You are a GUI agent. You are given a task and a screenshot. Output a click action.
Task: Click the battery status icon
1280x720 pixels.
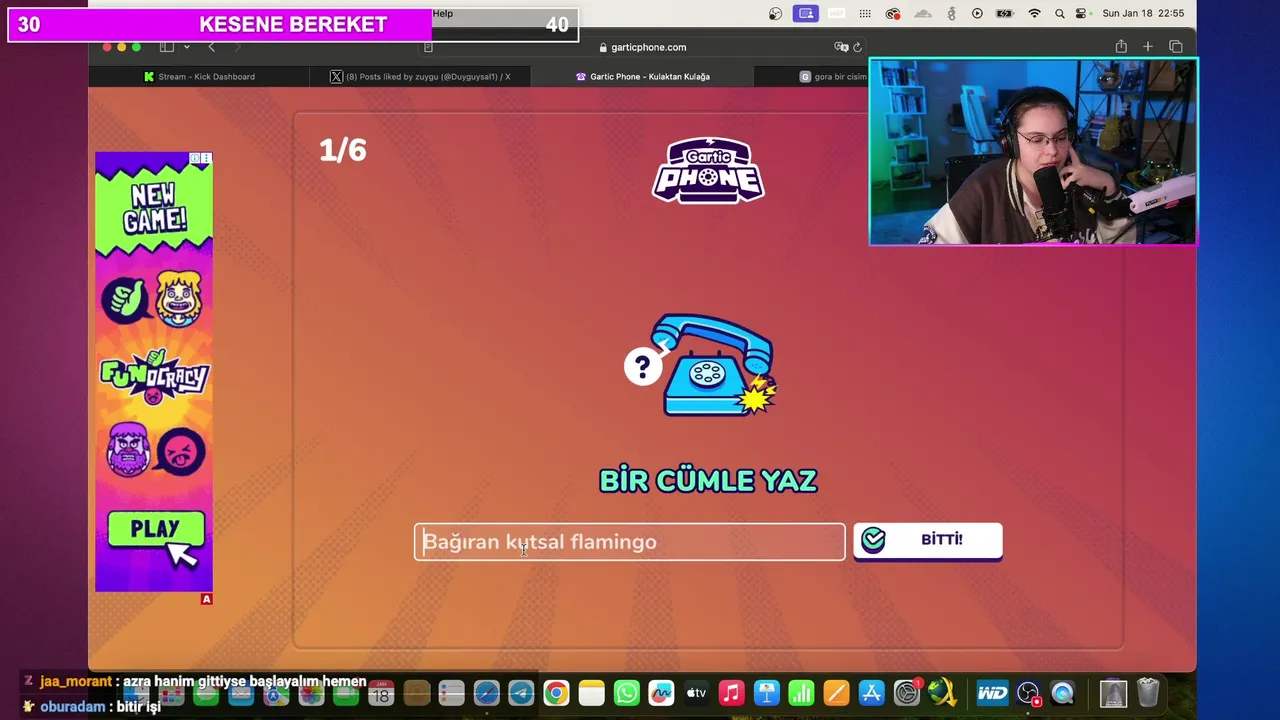coord(1006,13)
